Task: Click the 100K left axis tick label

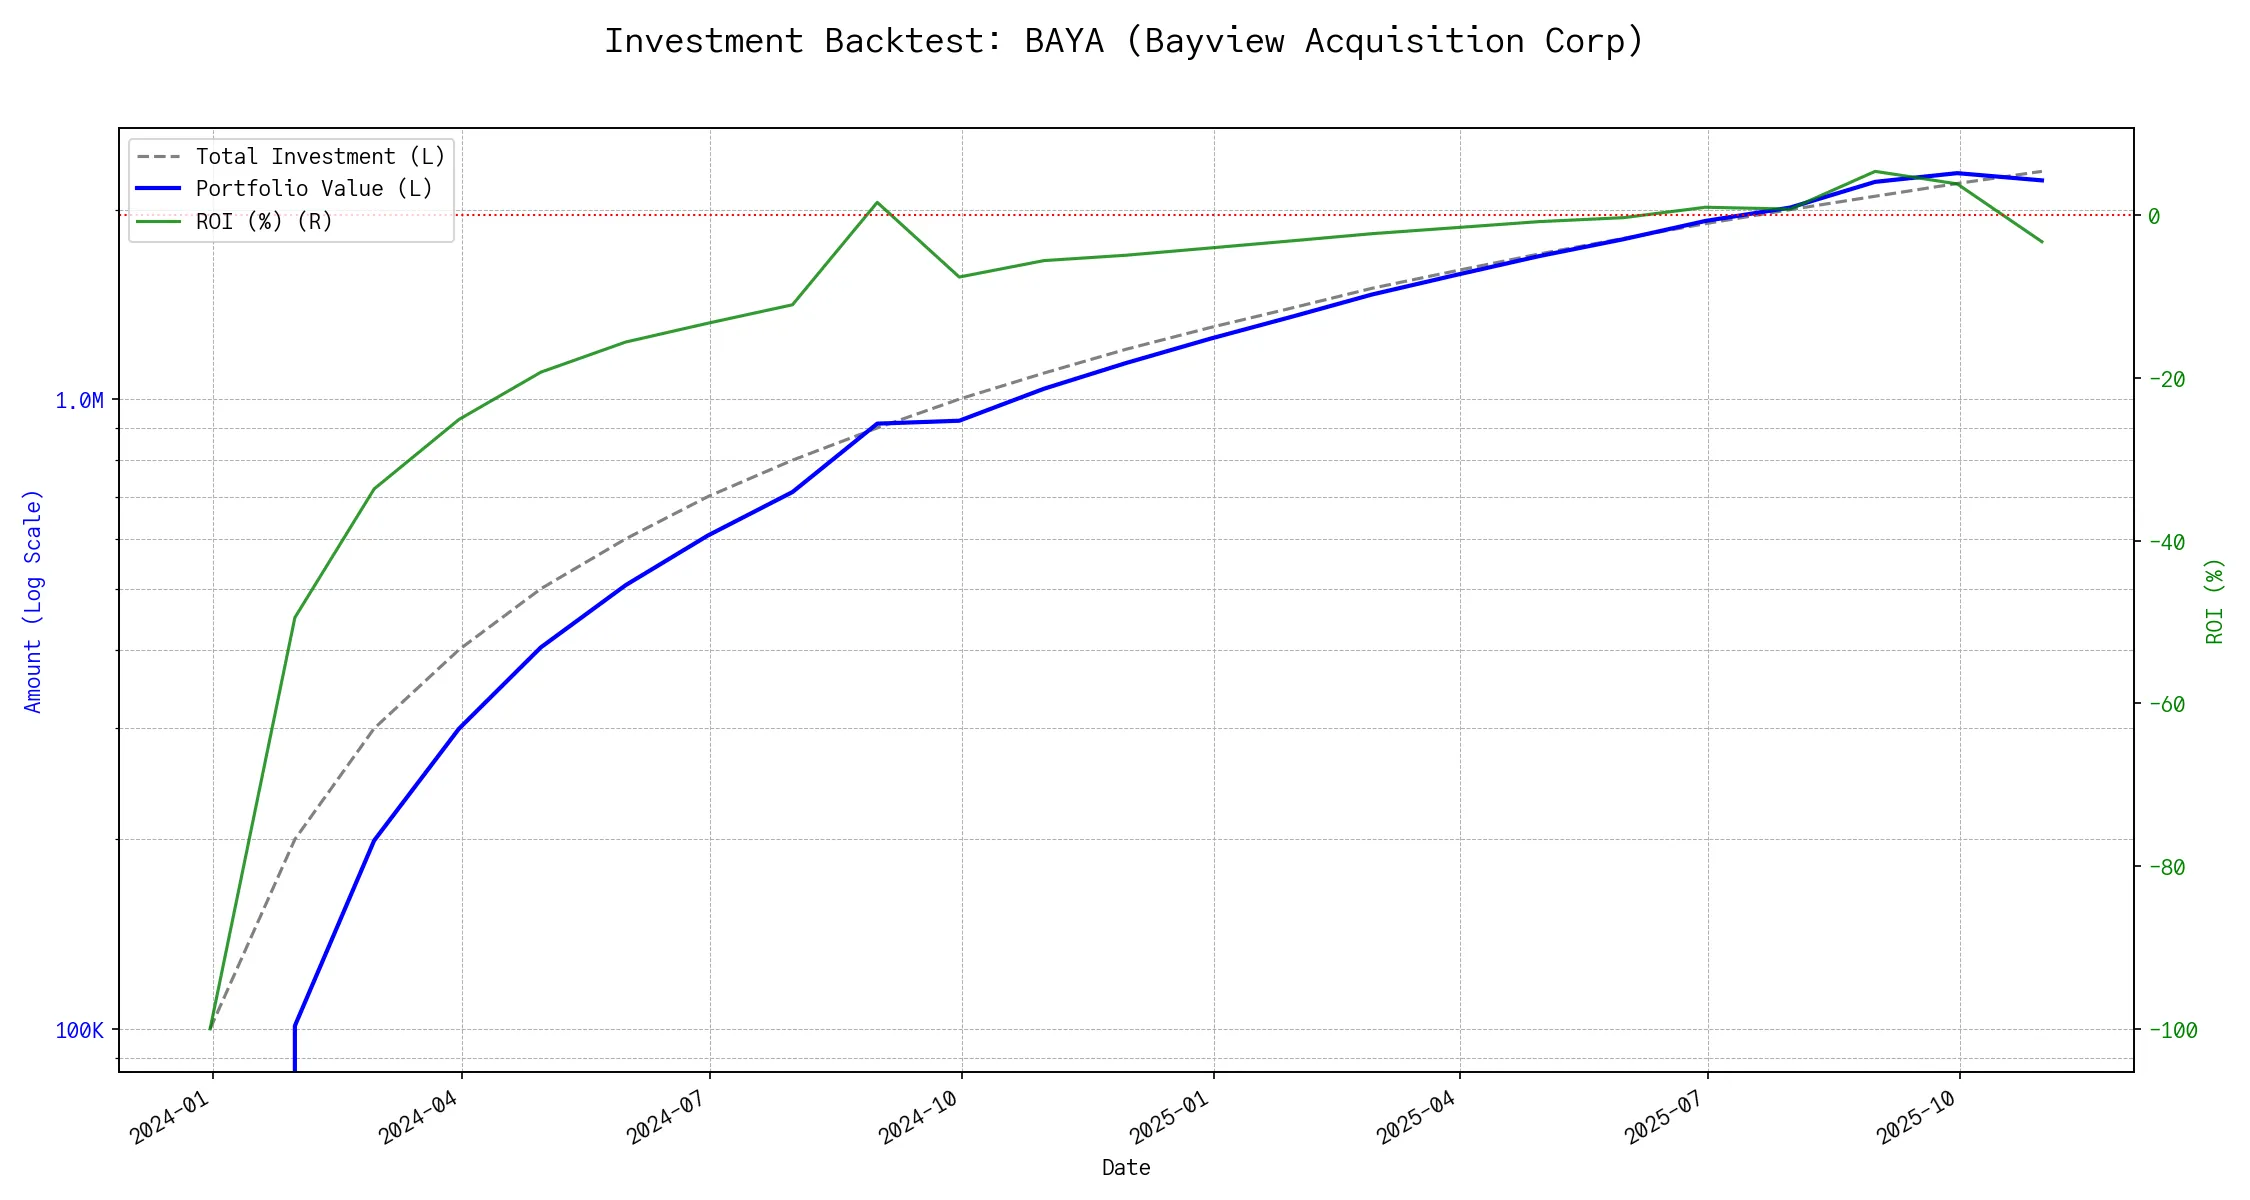Action: tap(79, 1030)
